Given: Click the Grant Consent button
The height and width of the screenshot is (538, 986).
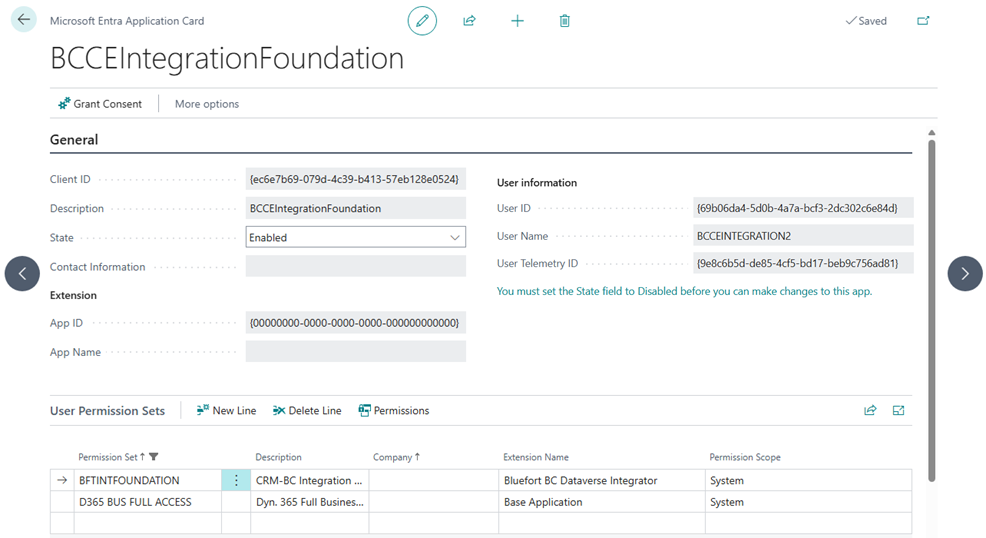Looking at the screenshot, I should pyautogui.click(x=100, y=104).
